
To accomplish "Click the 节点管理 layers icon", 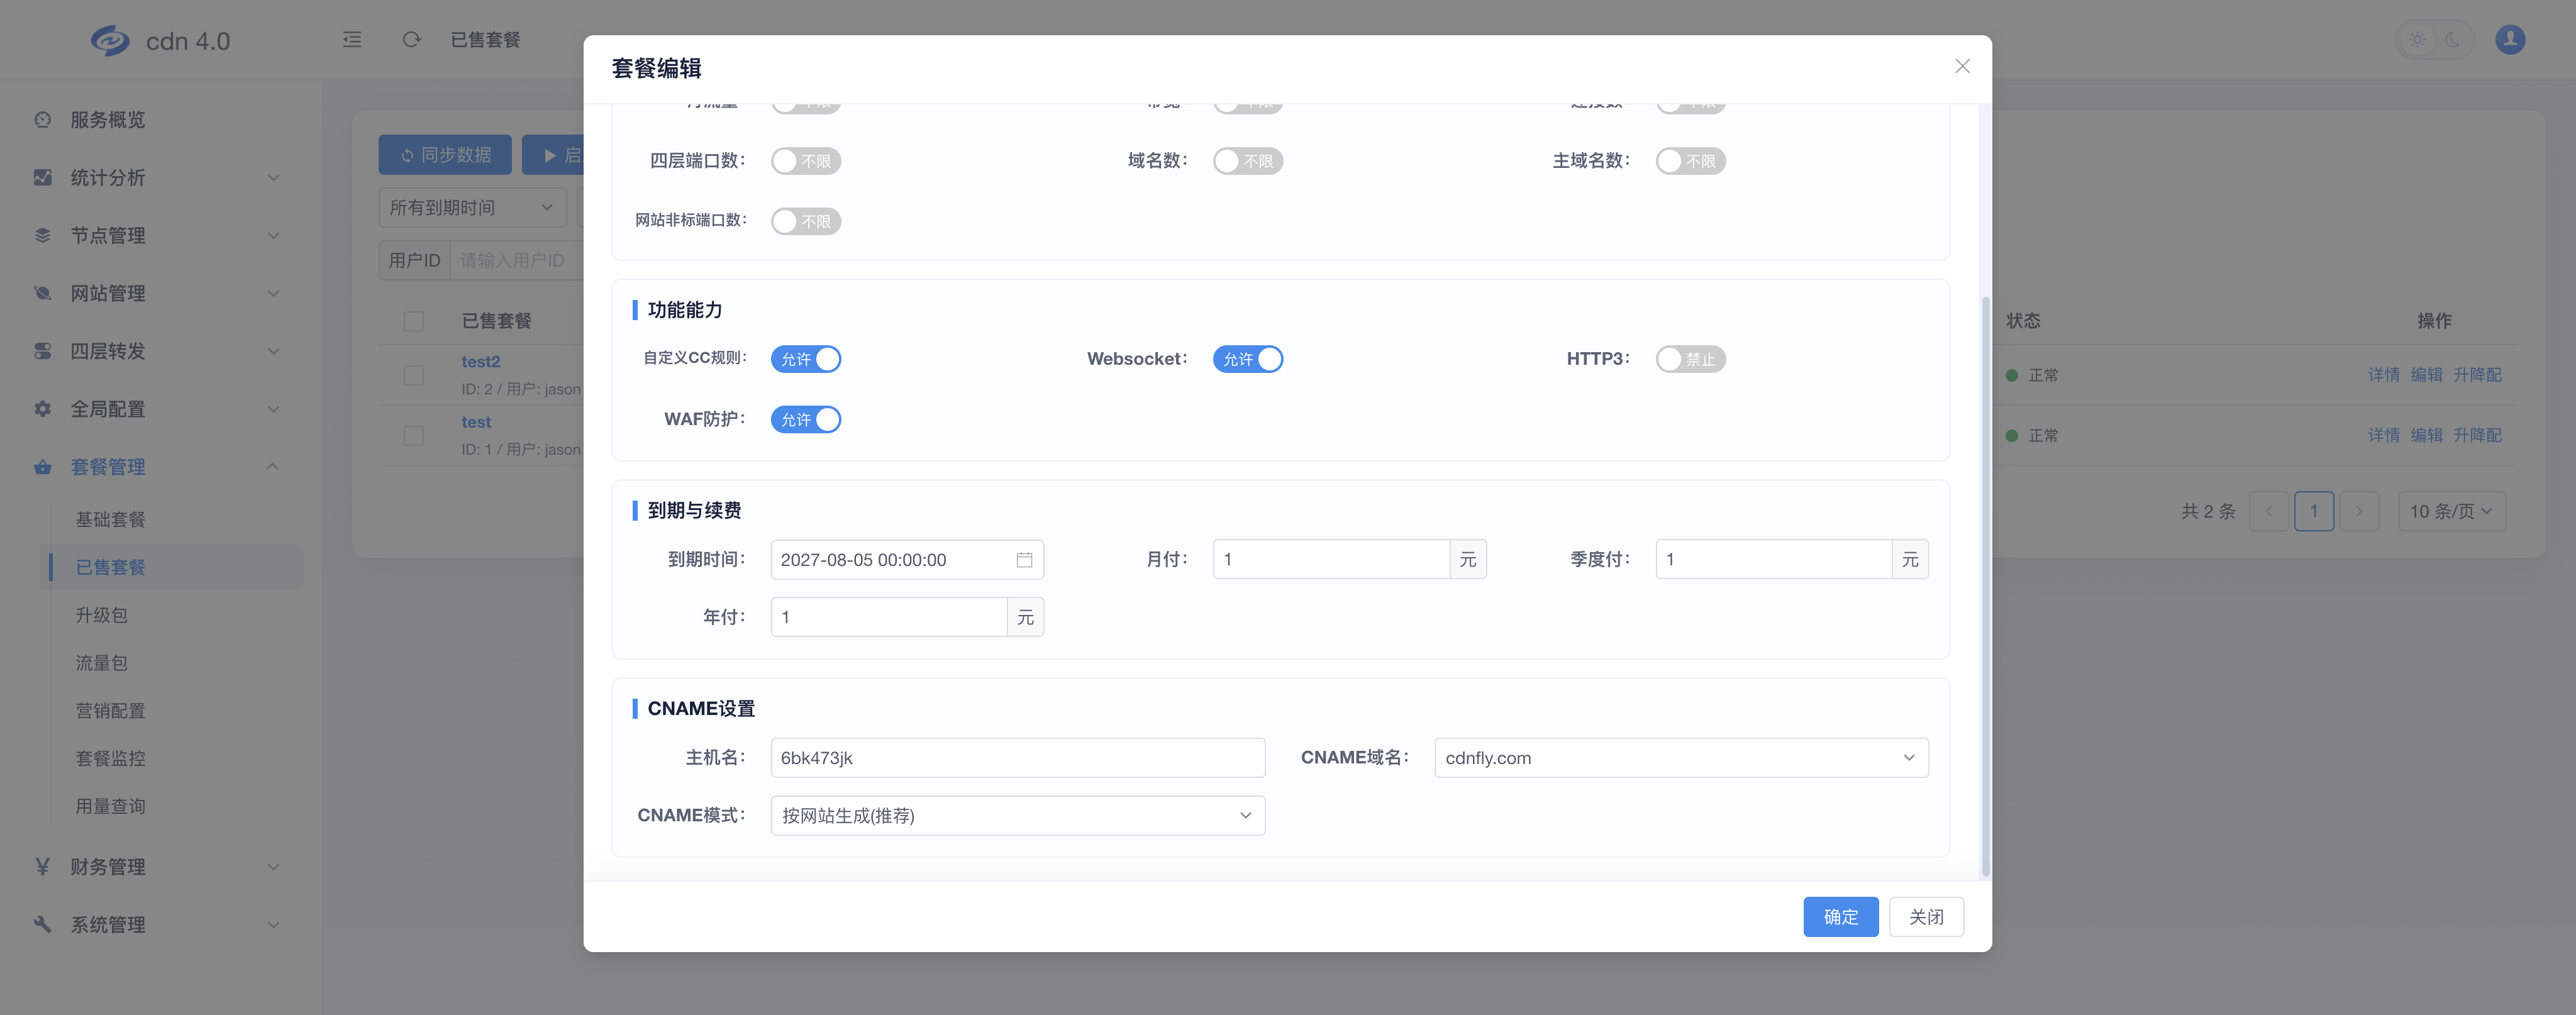I will click(x=42, y=236).
